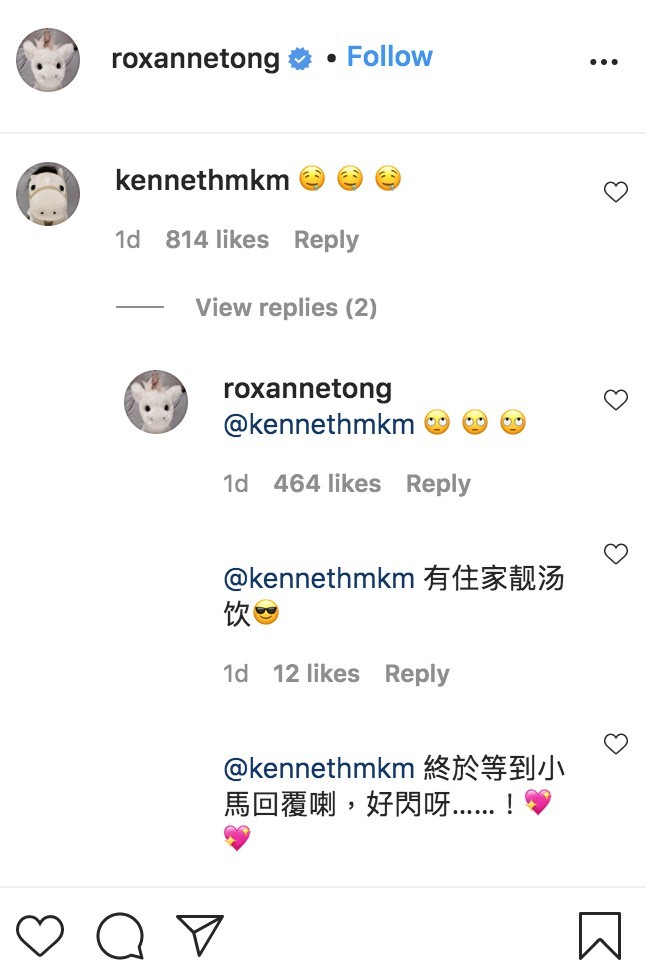
Task: Open 814 likes on kennethmkm's comment
Action: 216,239
